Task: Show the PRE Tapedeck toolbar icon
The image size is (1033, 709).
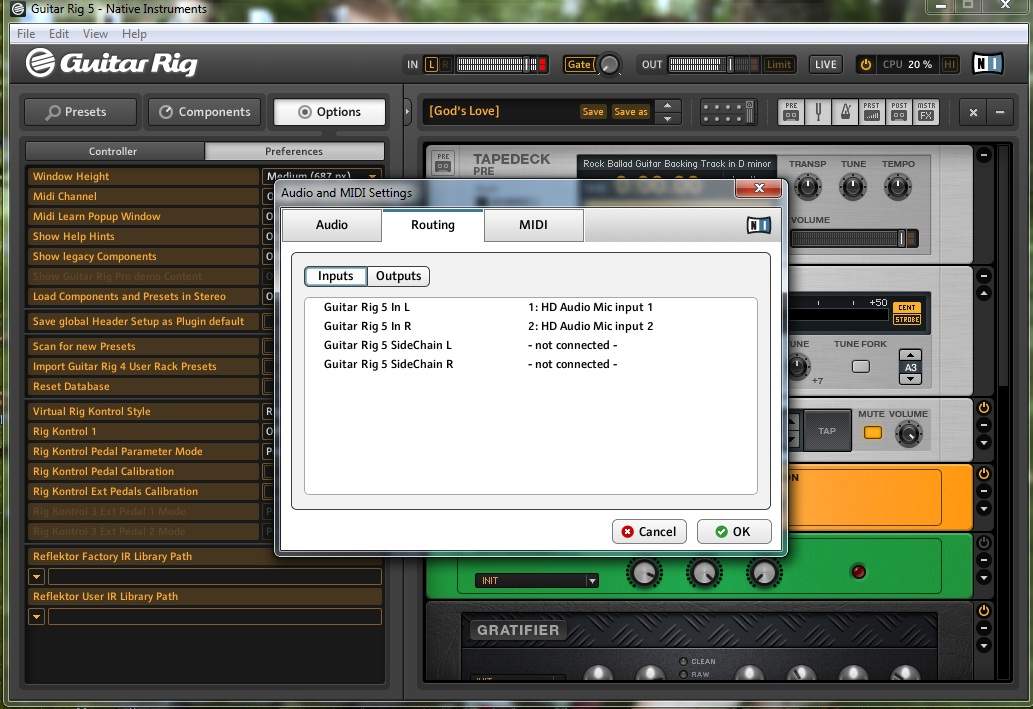Action: (x=791, y=112)
